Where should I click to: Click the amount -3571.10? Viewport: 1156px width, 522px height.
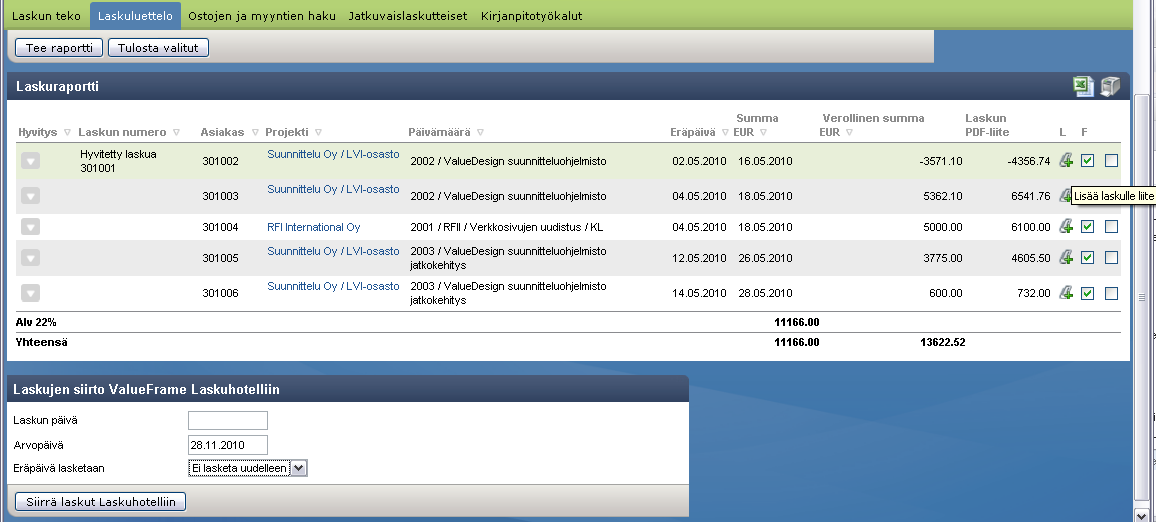[939, 161]
